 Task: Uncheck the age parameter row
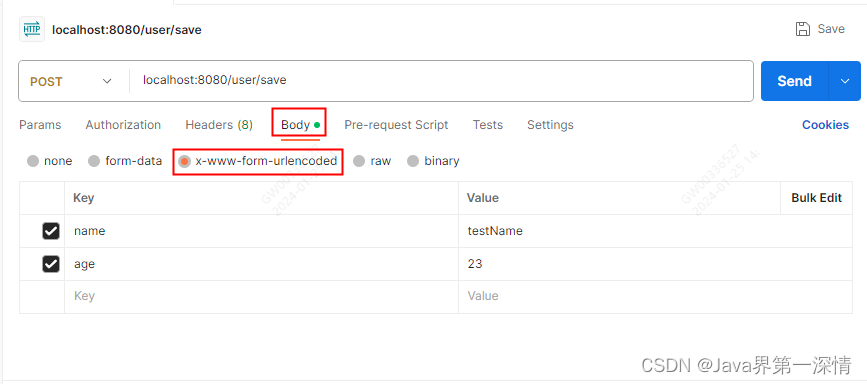[x=51, y=264]
